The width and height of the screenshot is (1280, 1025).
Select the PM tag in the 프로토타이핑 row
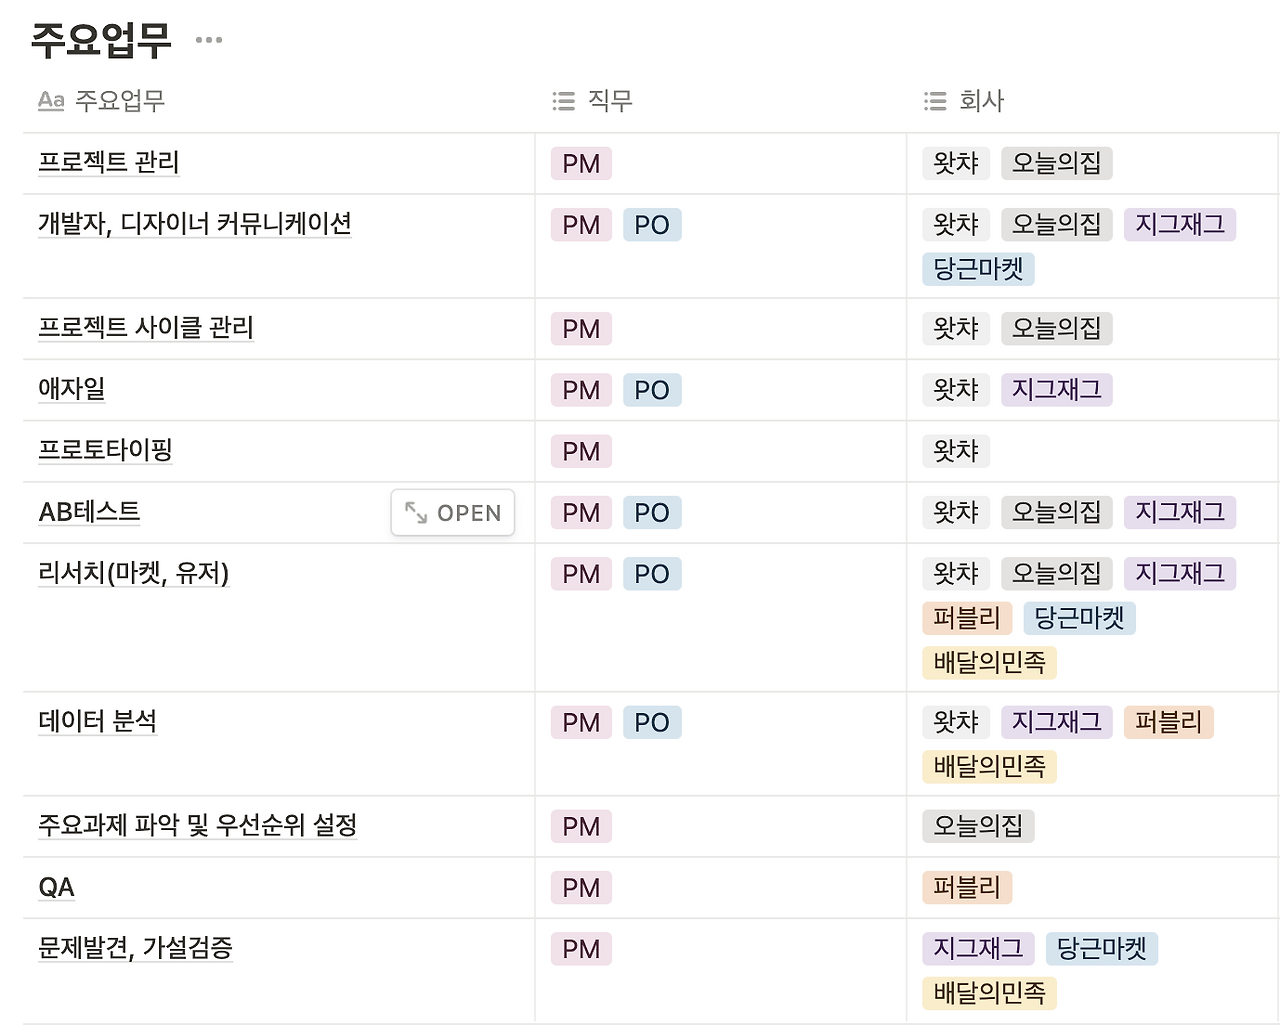(x=580, y=451)
